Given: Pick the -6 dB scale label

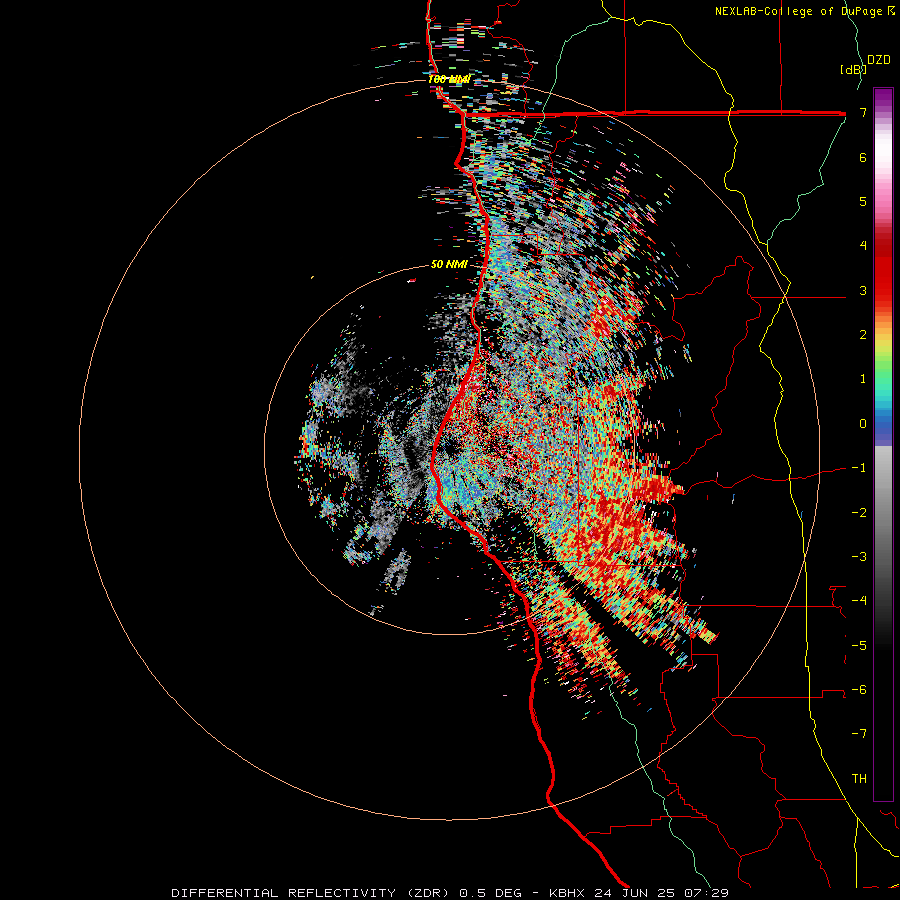Looking at the screenshot, I should 859,690.
